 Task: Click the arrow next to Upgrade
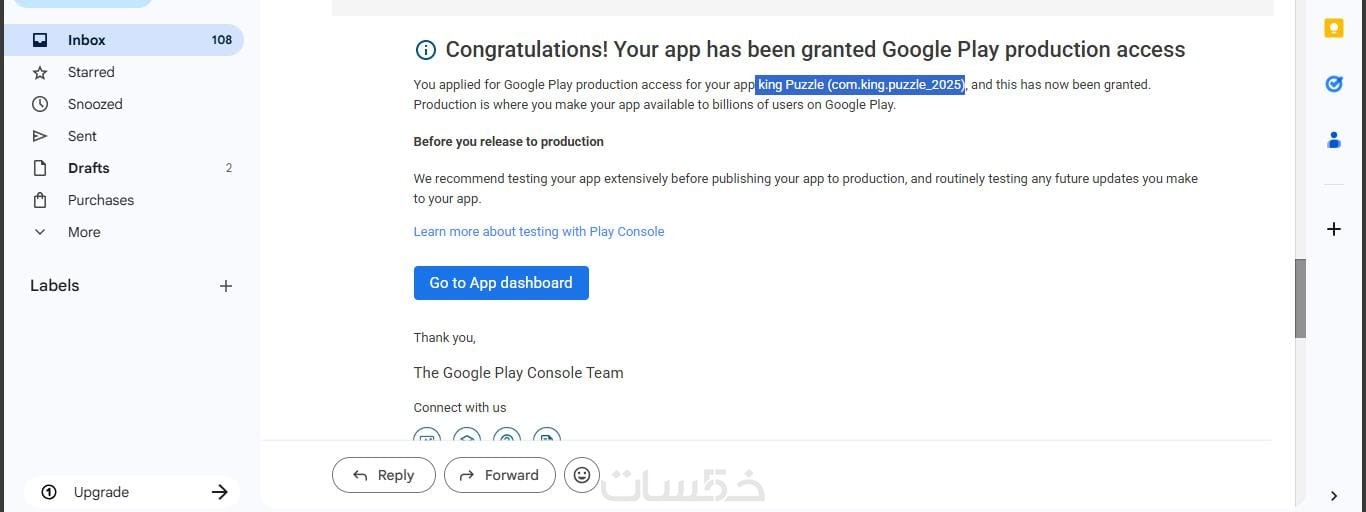point(220,492)
